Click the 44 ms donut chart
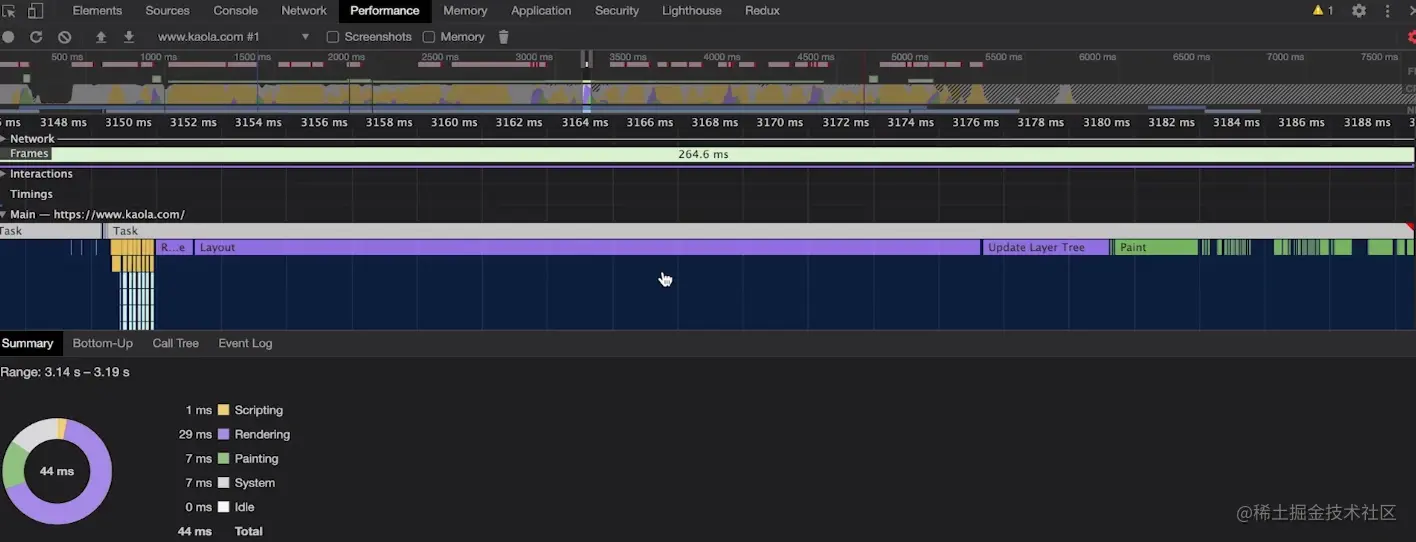Image resolution: width=1416 pixels, height=542 pixels. coord(57,471)
